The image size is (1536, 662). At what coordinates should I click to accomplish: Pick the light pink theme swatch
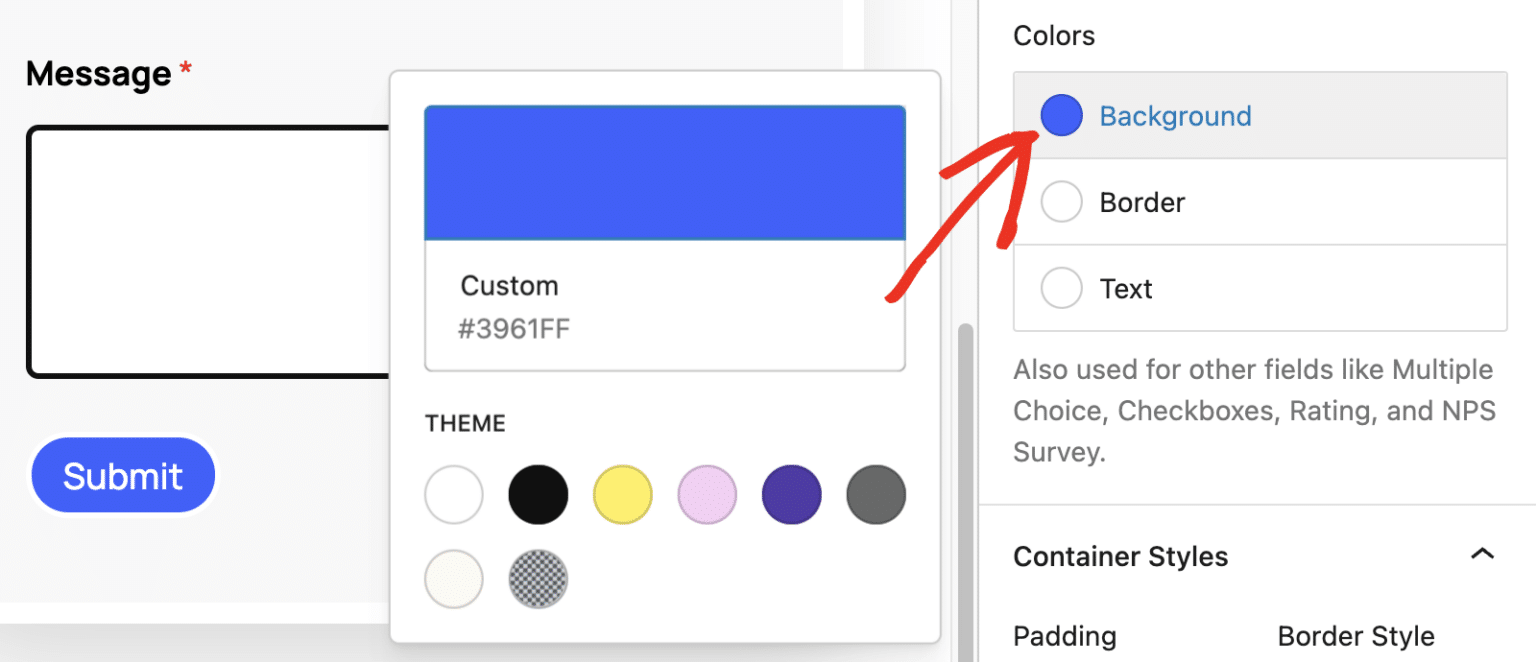coord(706,494)
